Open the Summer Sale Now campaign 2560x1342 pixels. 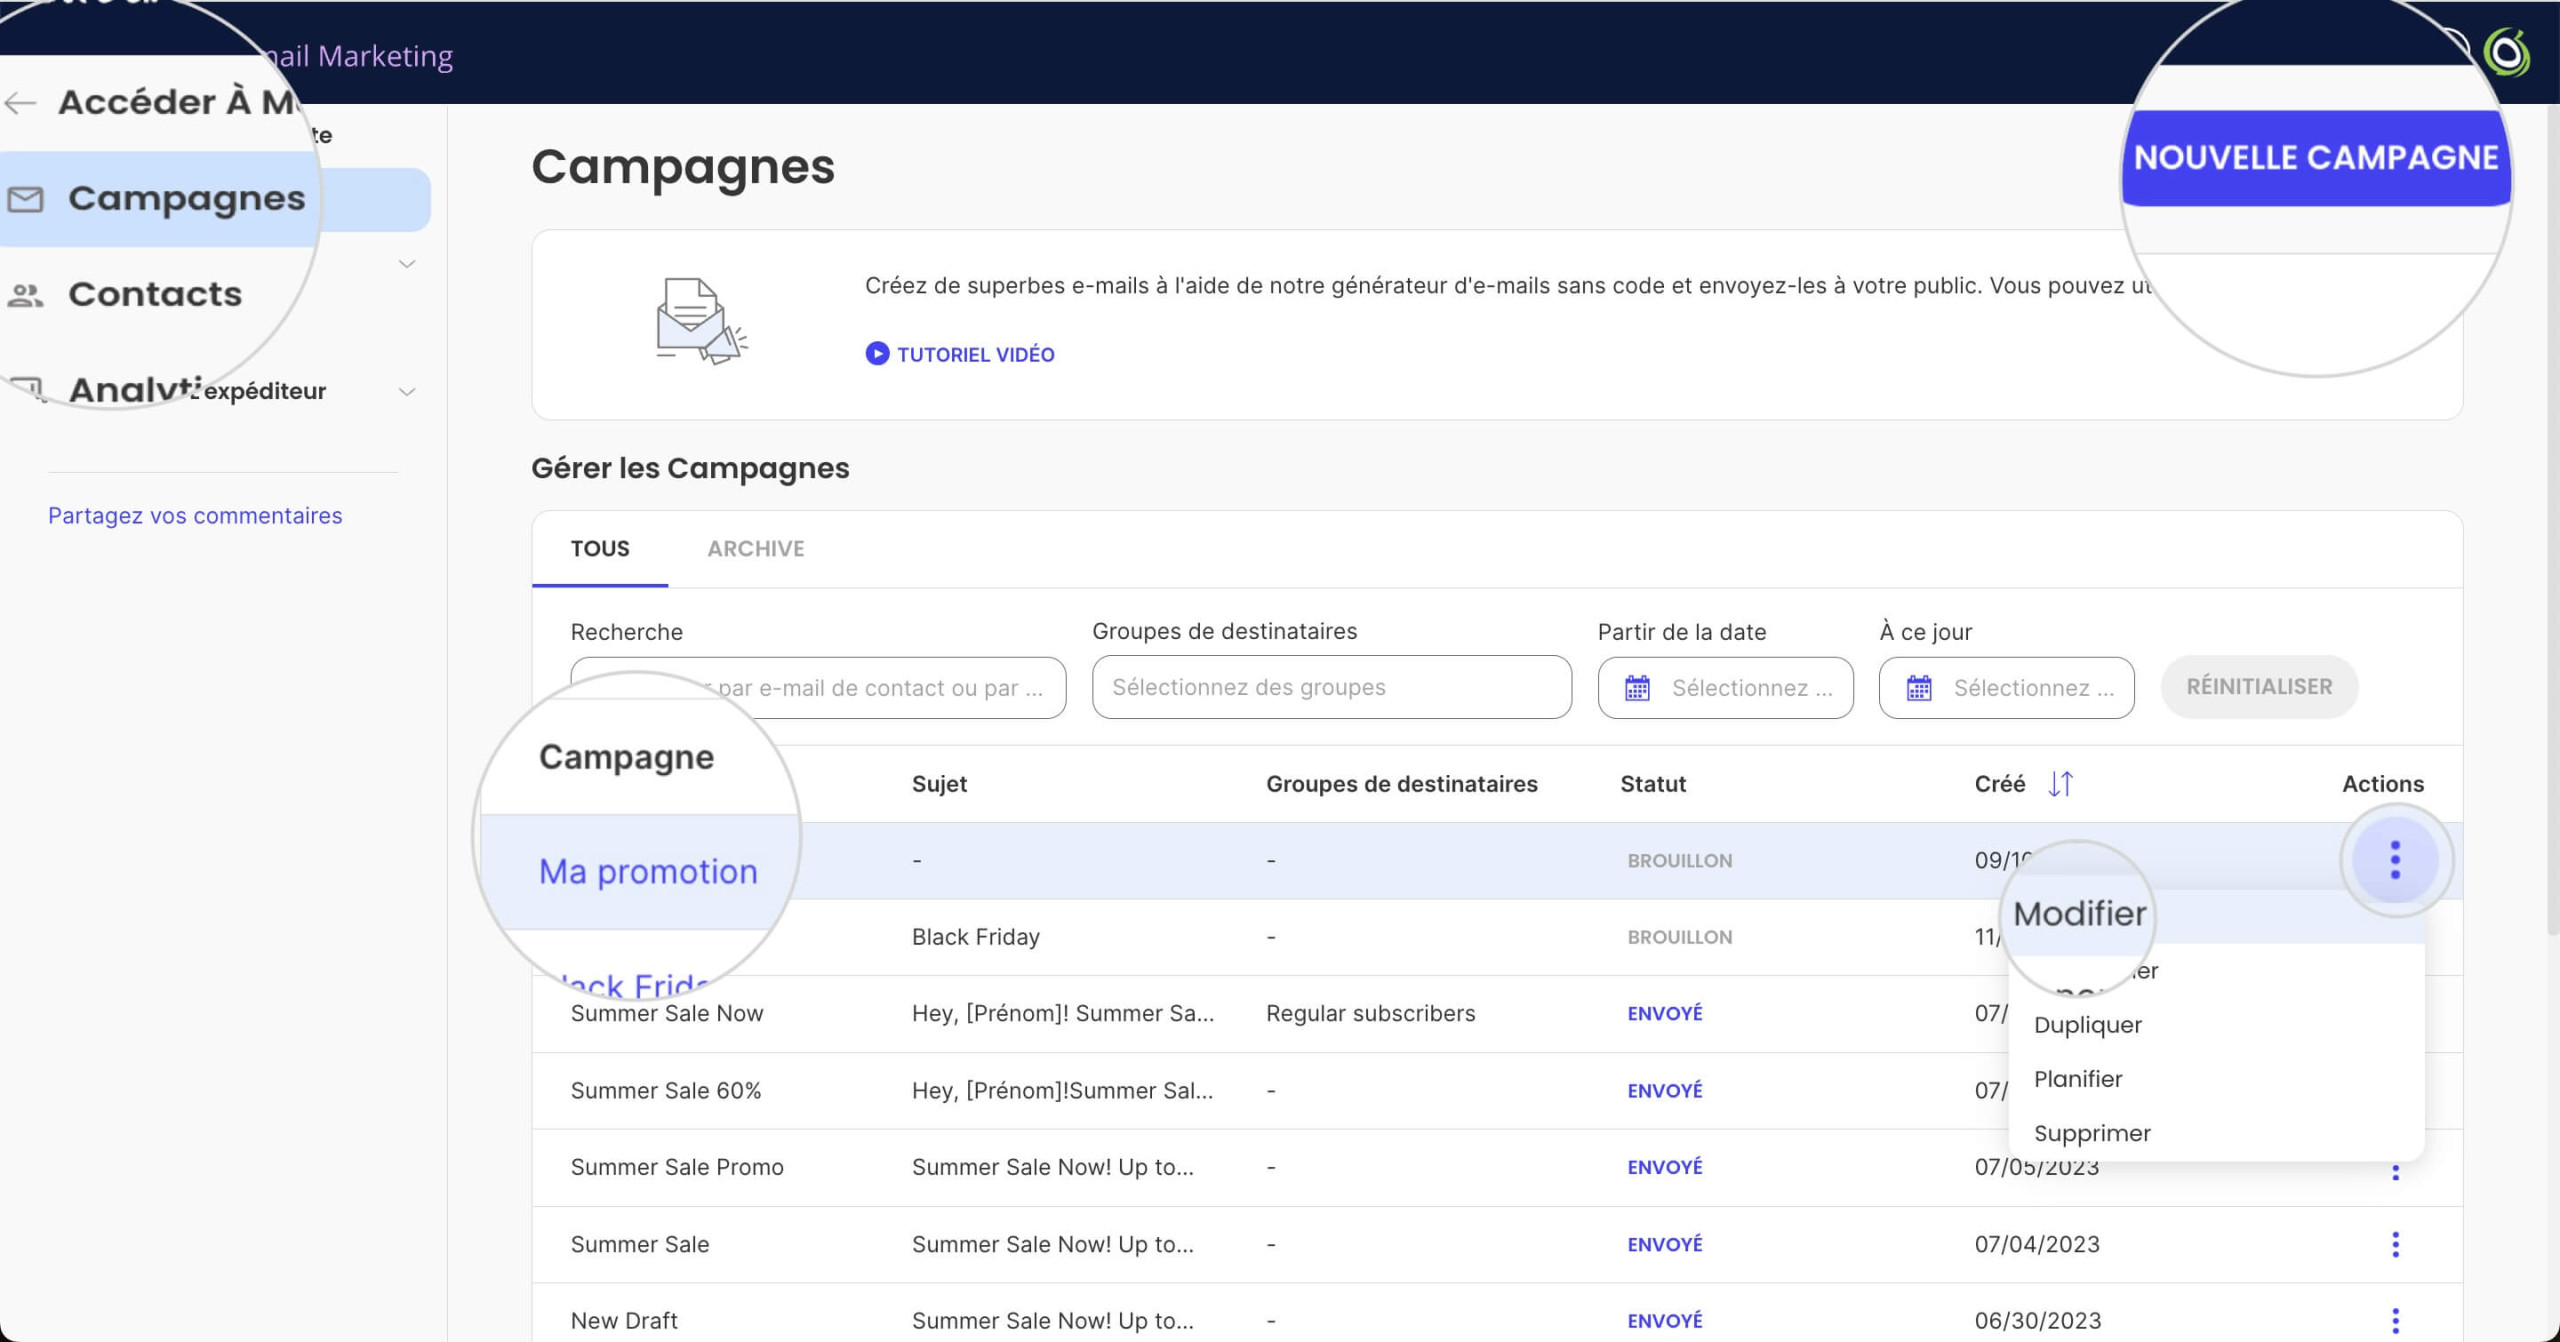[x=666, y=1013]
